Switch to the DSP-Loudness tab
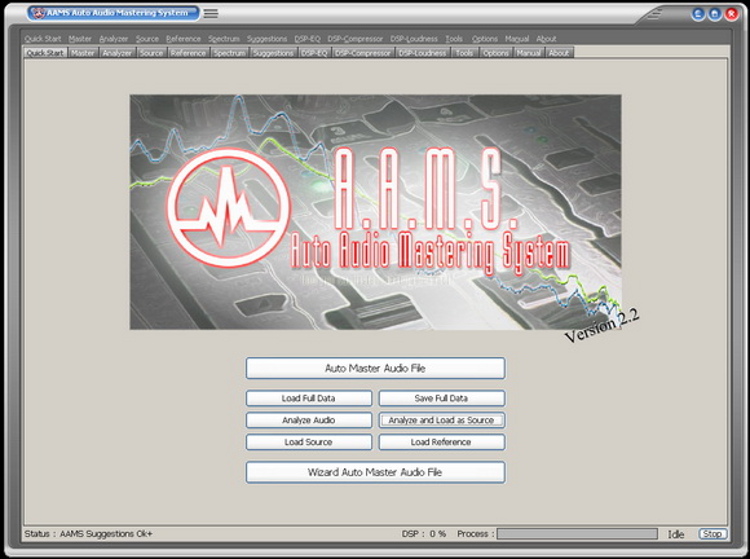This screenshot has height=559, width=750. pos(423,53)
